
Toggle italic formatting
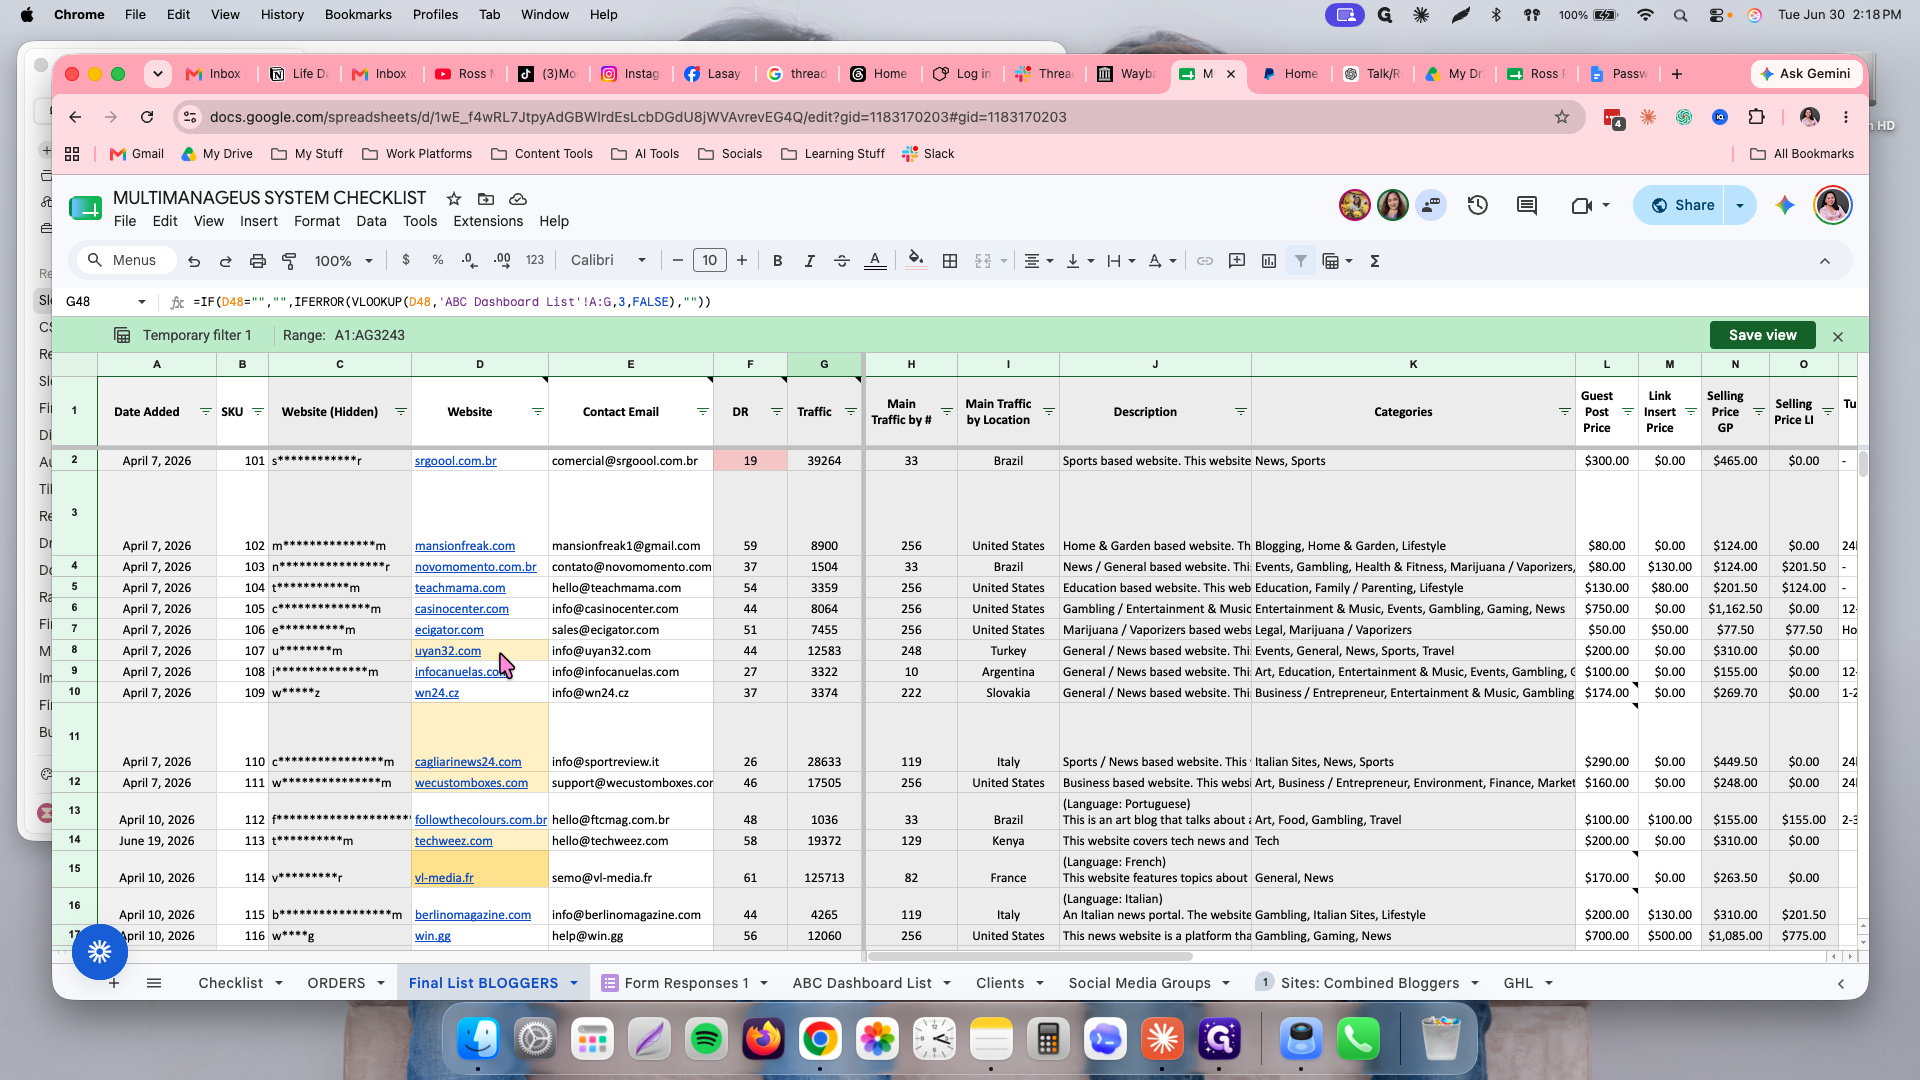[x=809, y=261]
